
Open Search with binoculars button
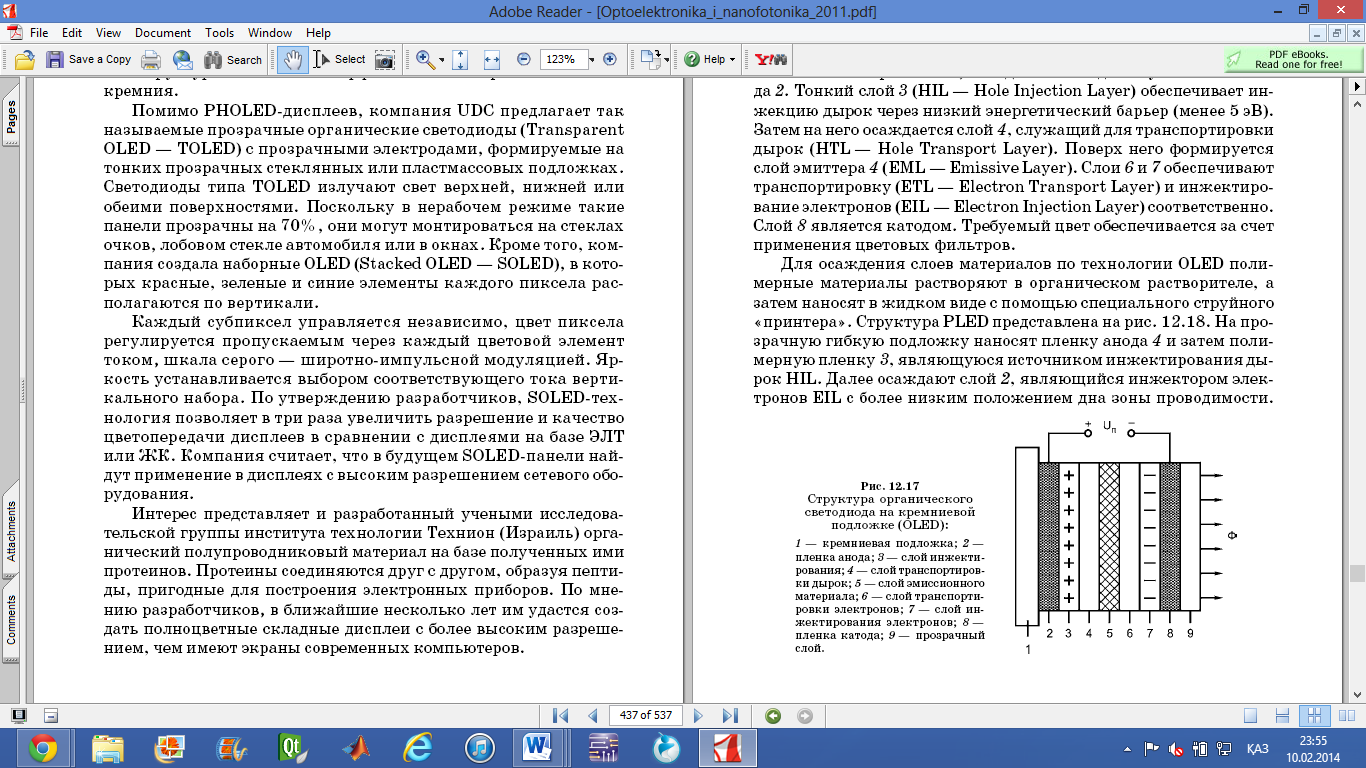[232, 59]
